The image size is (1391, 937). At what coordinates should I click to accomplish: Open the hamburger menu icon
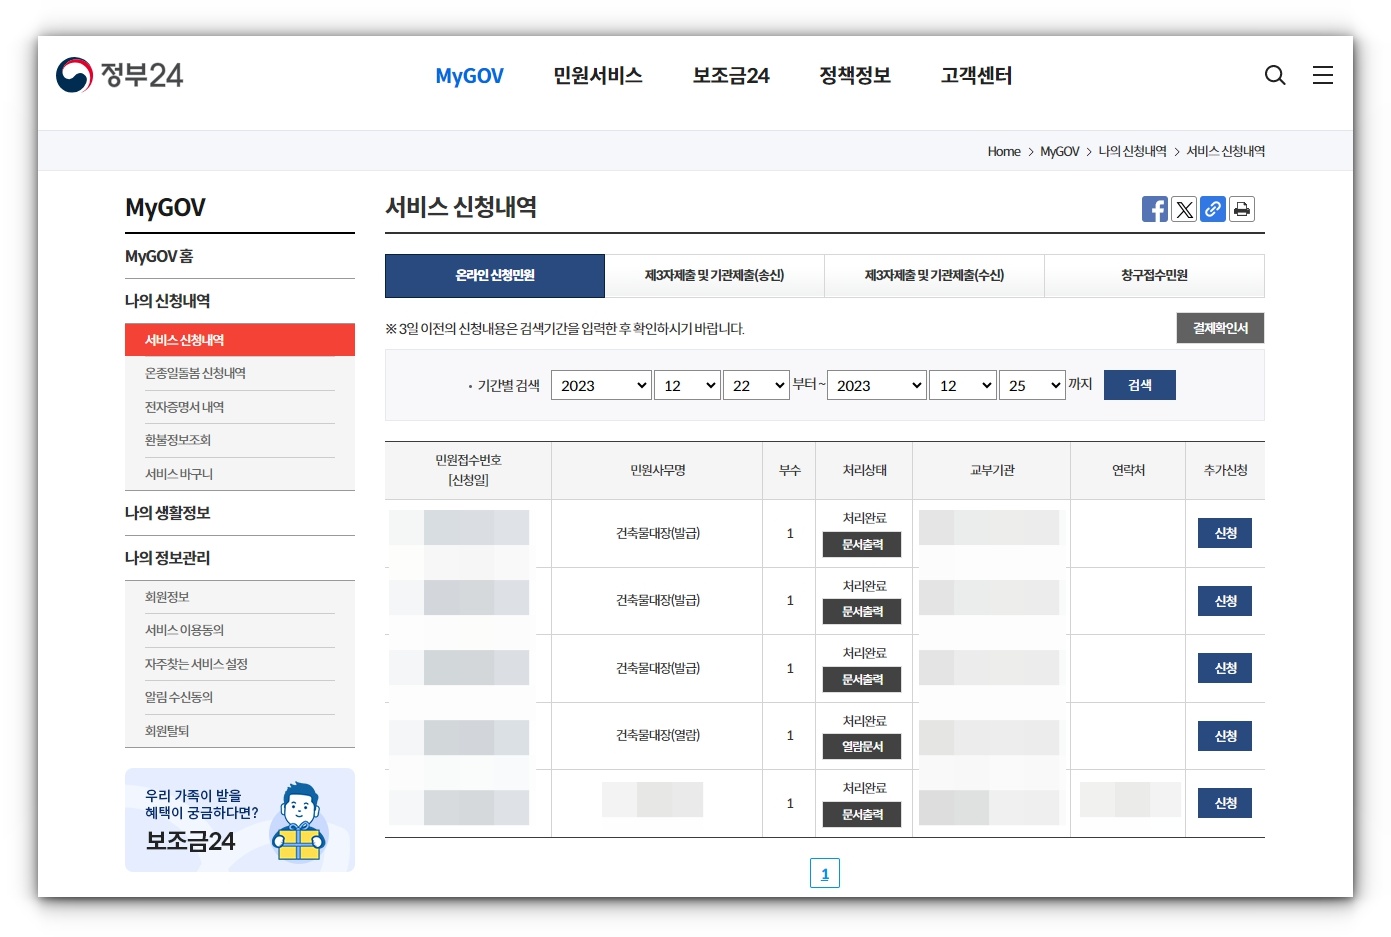click(x=1323, y=74)
